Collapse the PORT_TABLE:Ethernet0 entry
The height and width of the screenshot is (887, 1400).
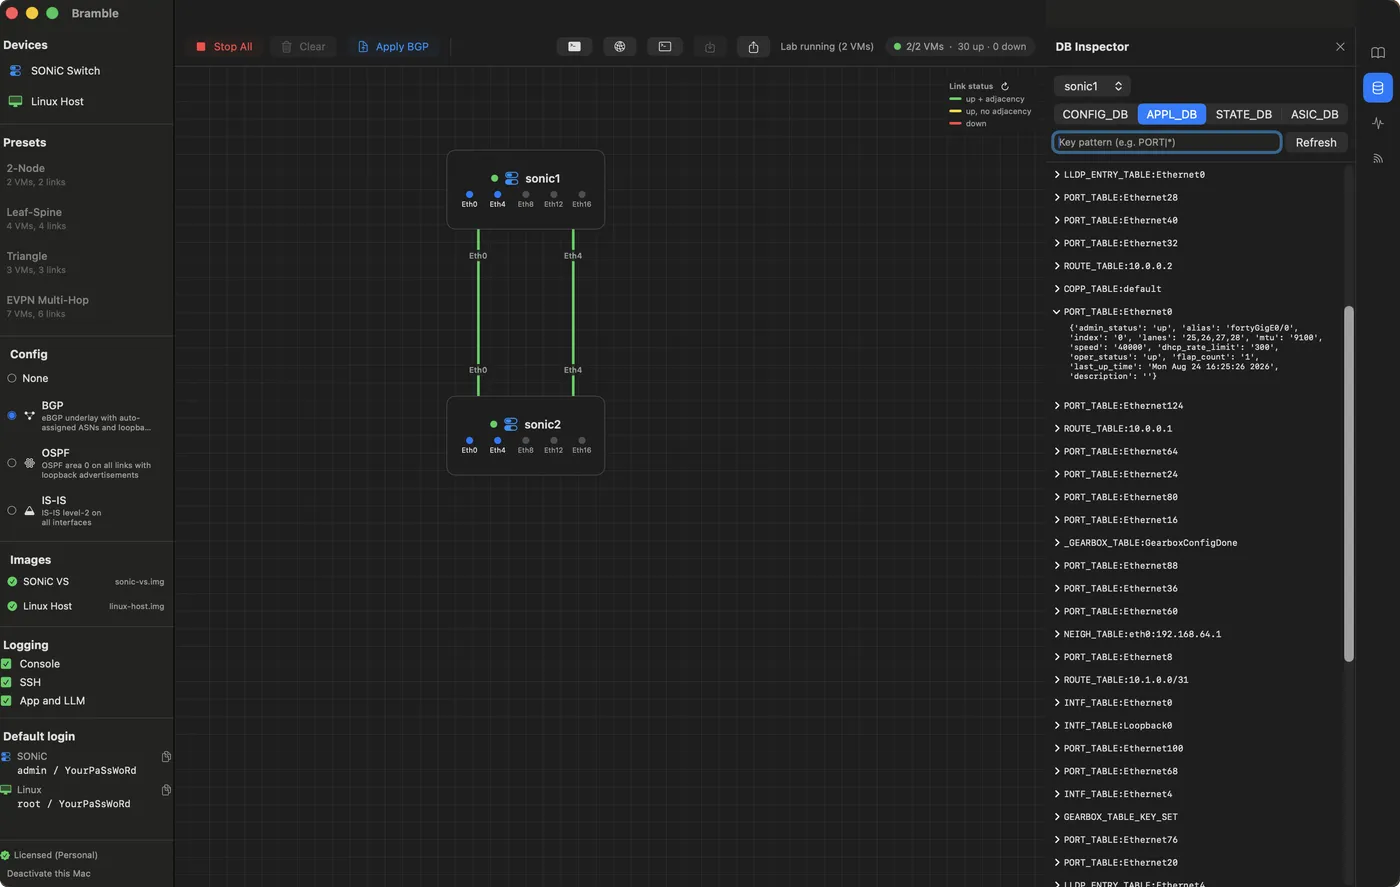(1057, 312)
